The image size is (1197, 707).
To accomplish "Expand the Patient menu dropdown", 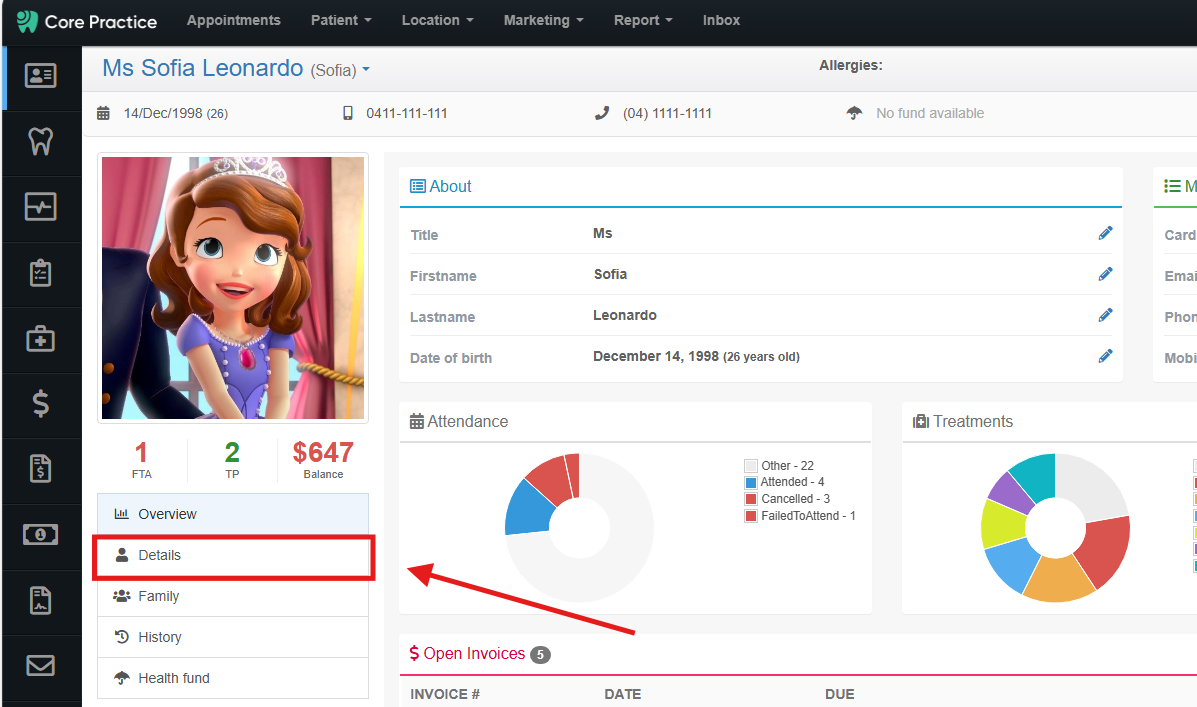I will 340,21.
